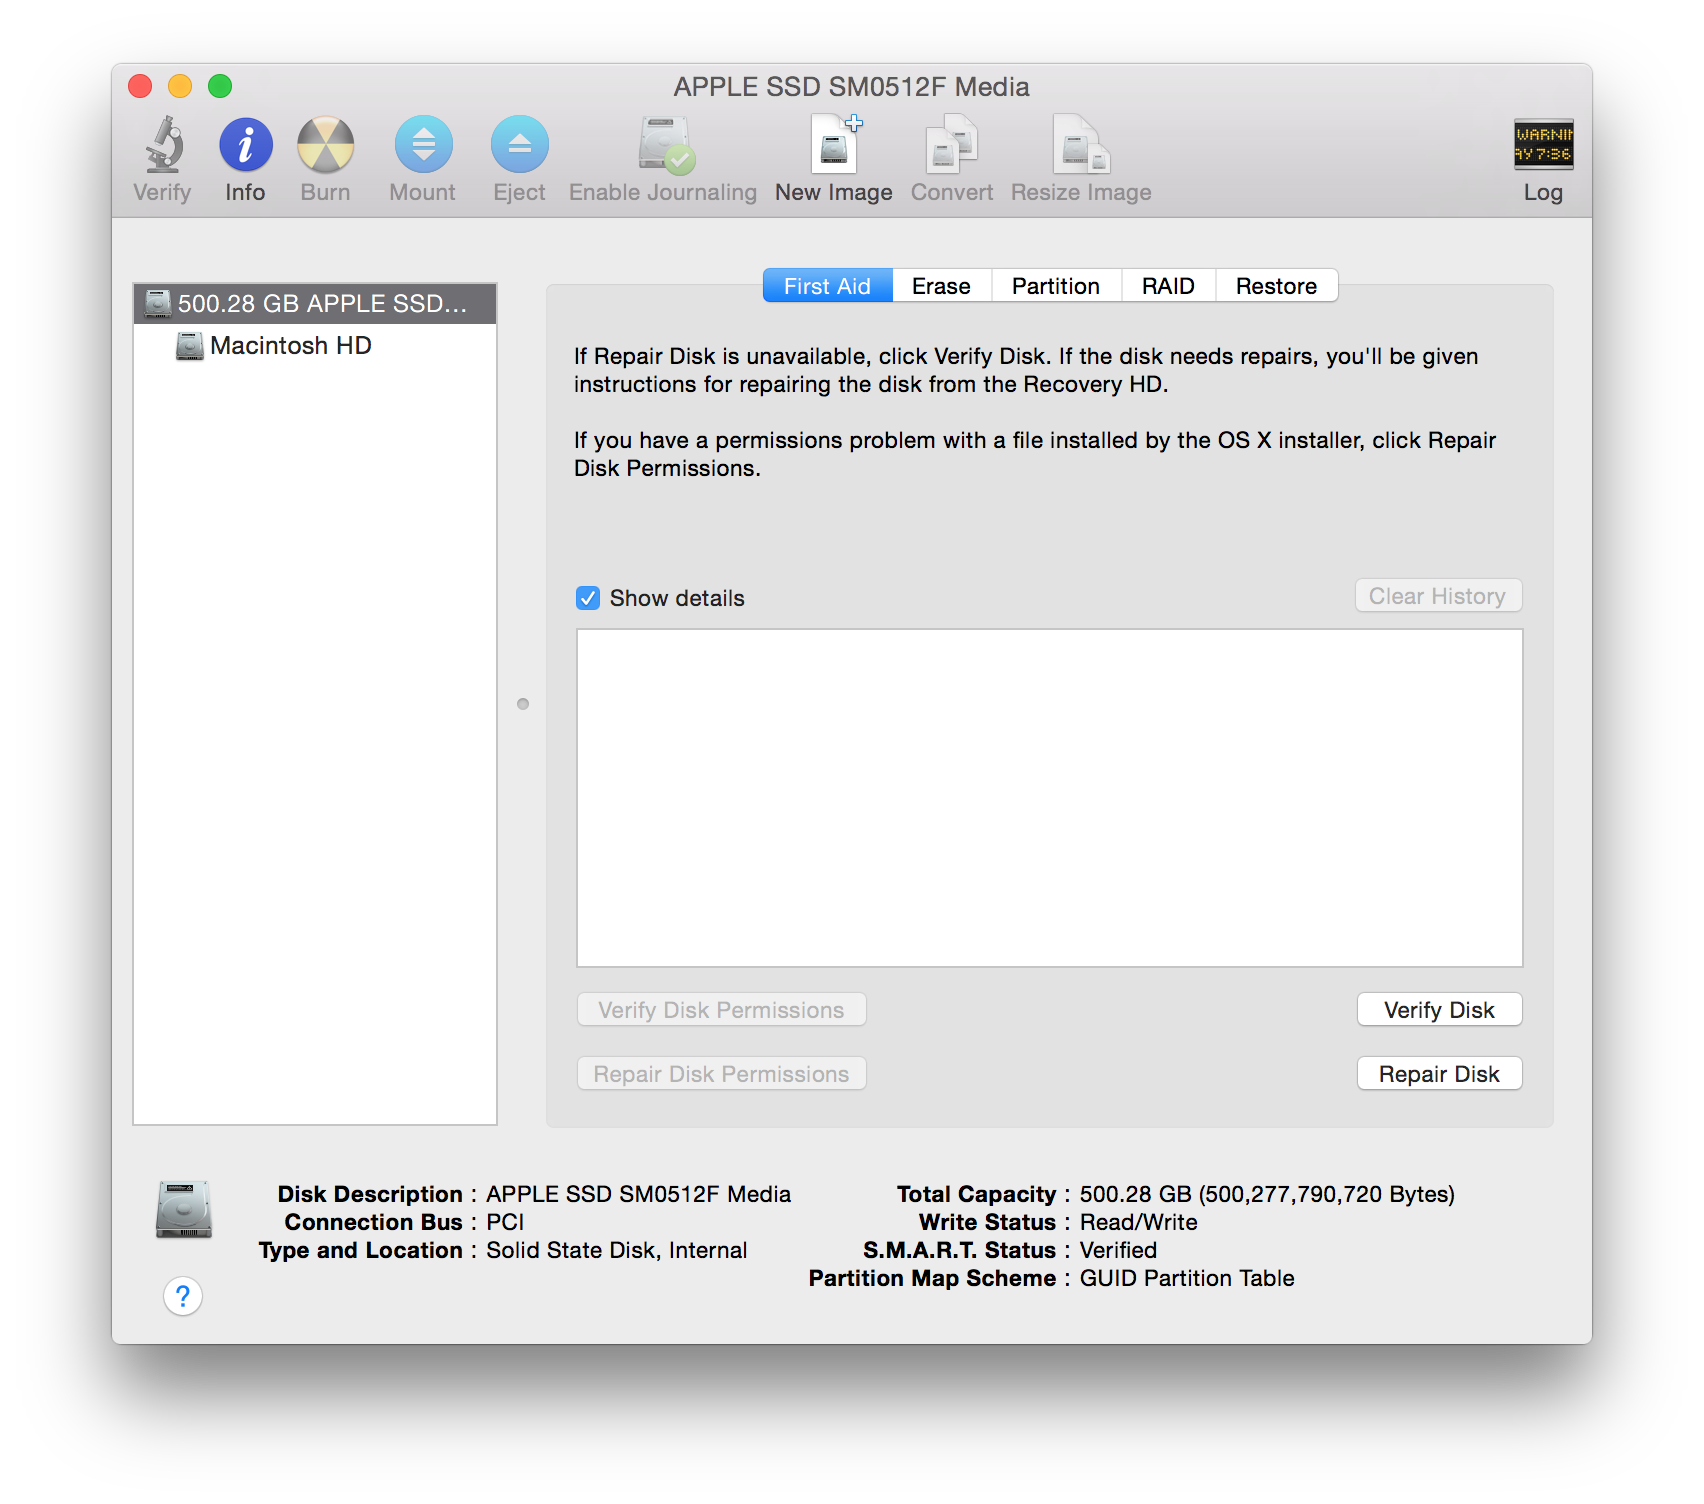The image size is (1704, 1504).
Task: Click Enable Journaling toolbar icon
Action: click(x=666, y=146)
